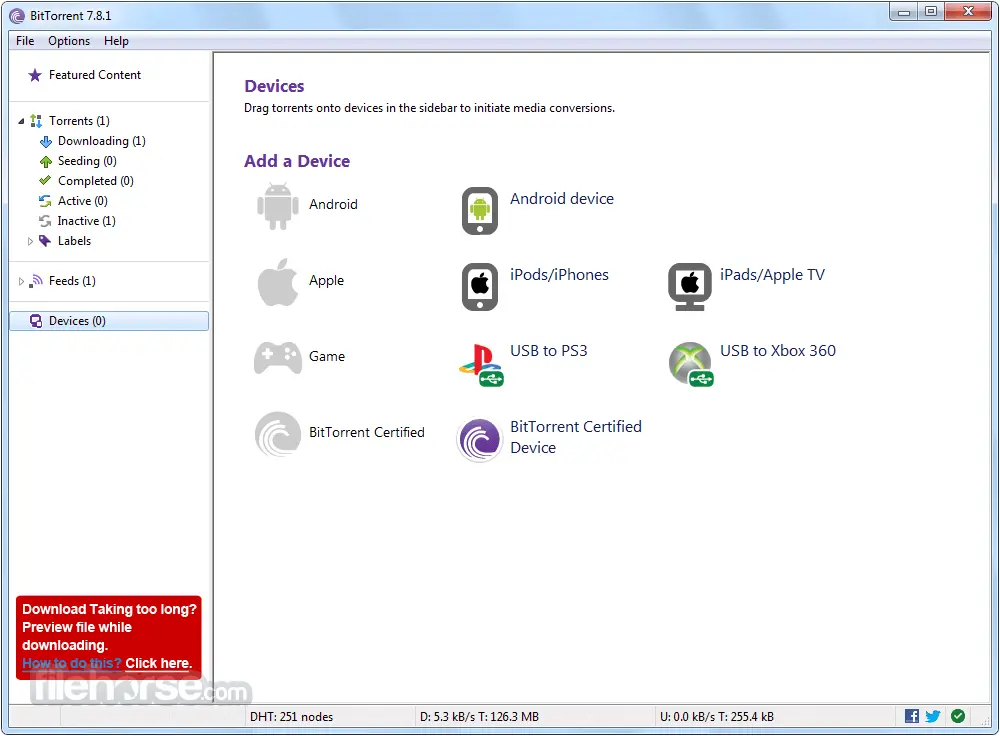The width and height of the screenshot is (1000, 736).
Task: Click the green network status checkmark icon
Action: pos(958,716)
